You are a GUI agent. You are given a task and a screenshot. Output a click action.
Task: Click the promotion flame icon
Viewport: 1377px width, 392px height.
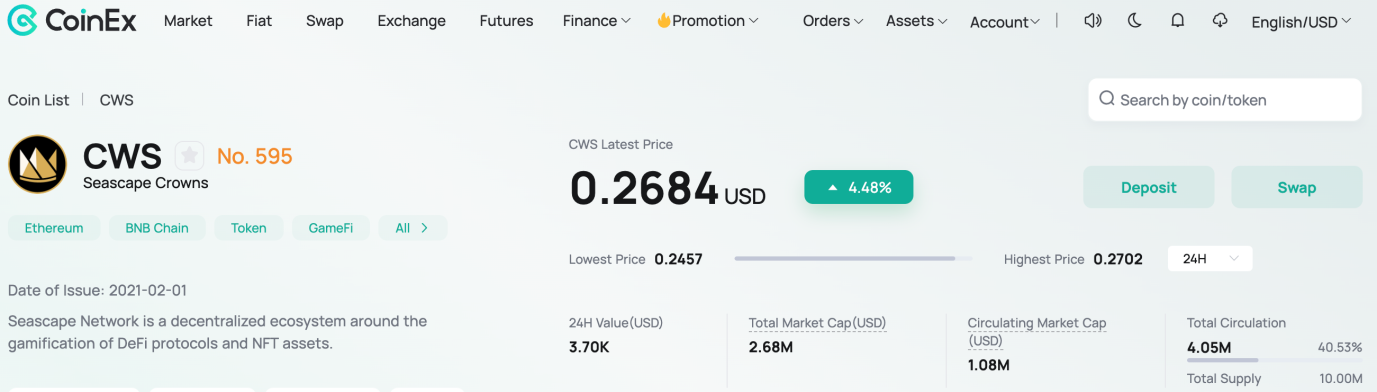coord(664,20)
